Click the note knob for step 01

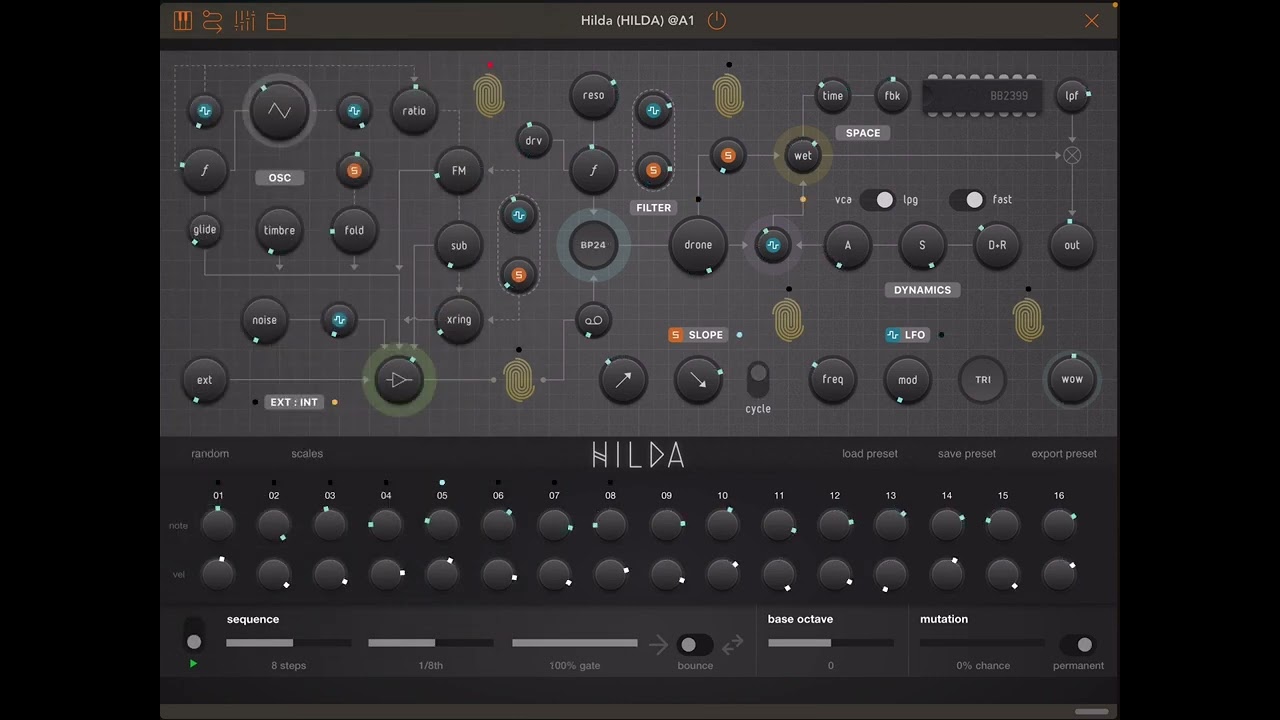[218, 524]
